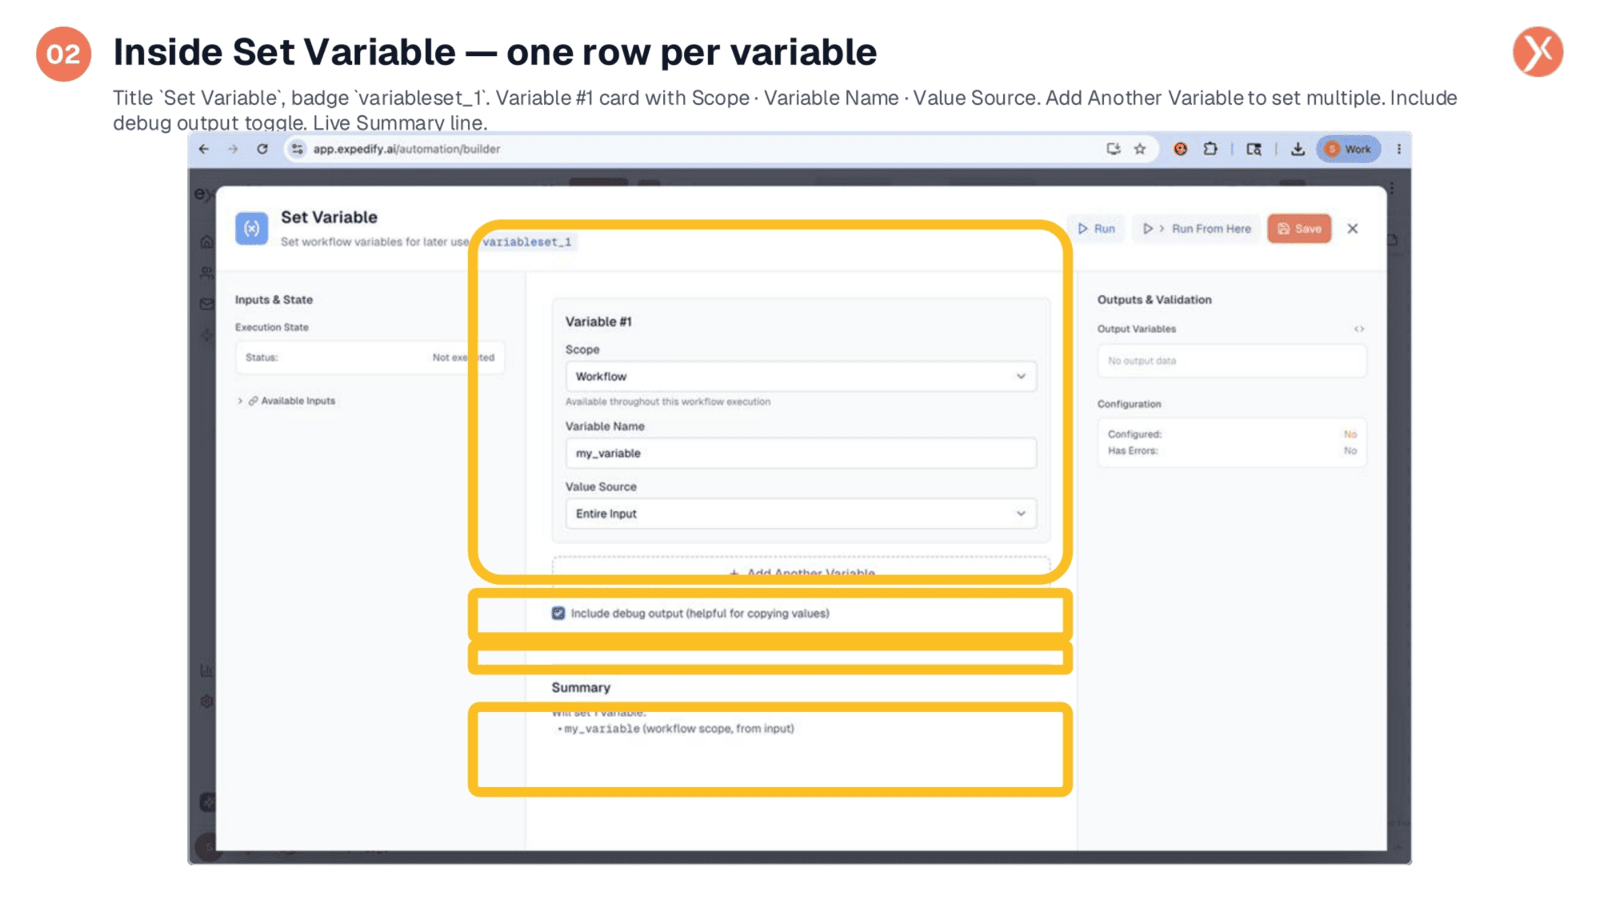Viewport: 1600px width, 900px height.
Task: Open the Work profile button
Action: (1348, 149)
